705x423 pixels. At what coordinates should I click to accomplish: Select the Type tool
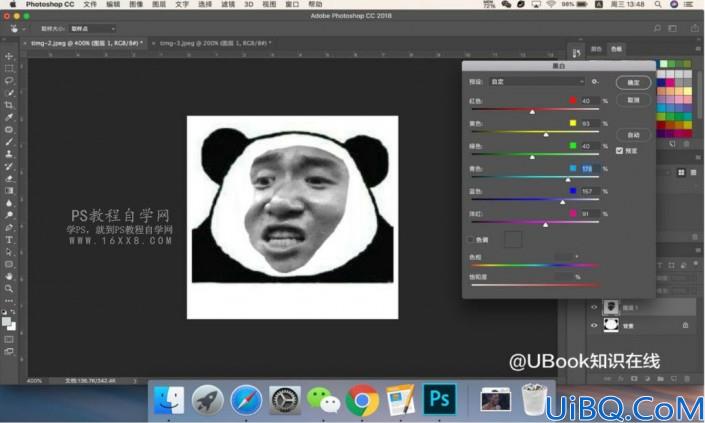(x=9, y=240)
